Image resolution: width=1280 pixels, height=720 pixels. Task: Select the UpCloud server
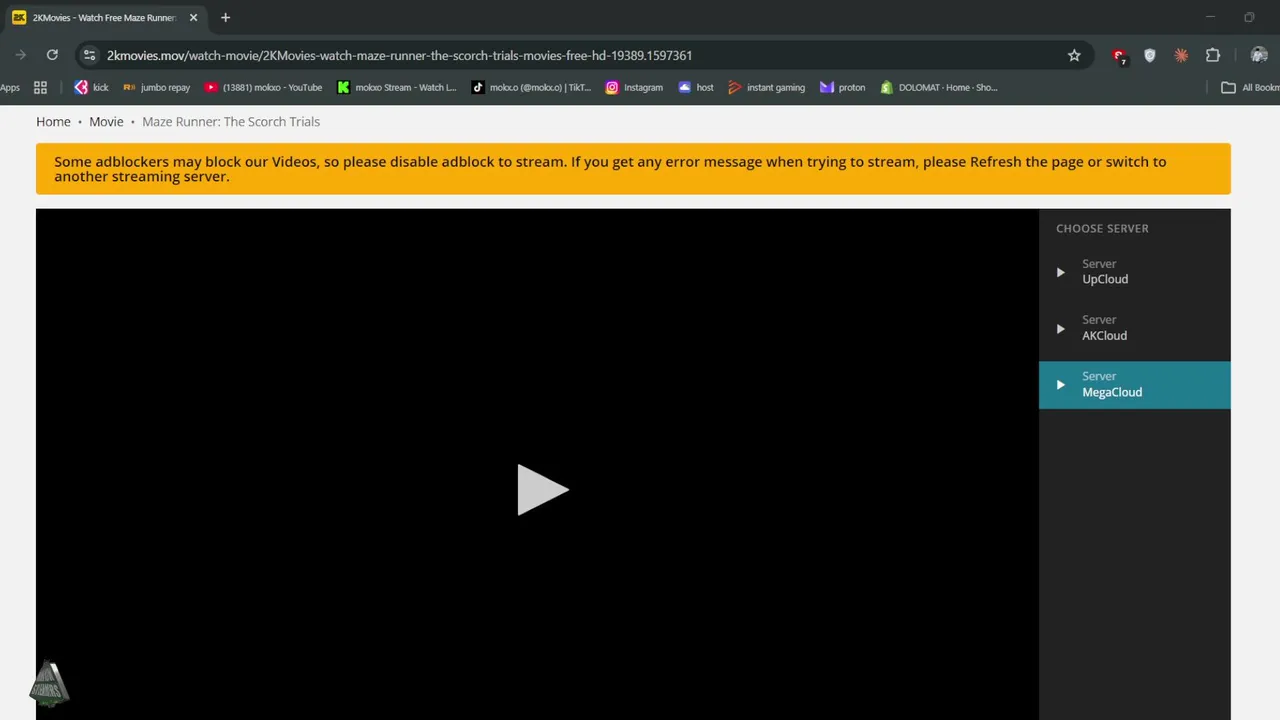tap(1134, 272)
